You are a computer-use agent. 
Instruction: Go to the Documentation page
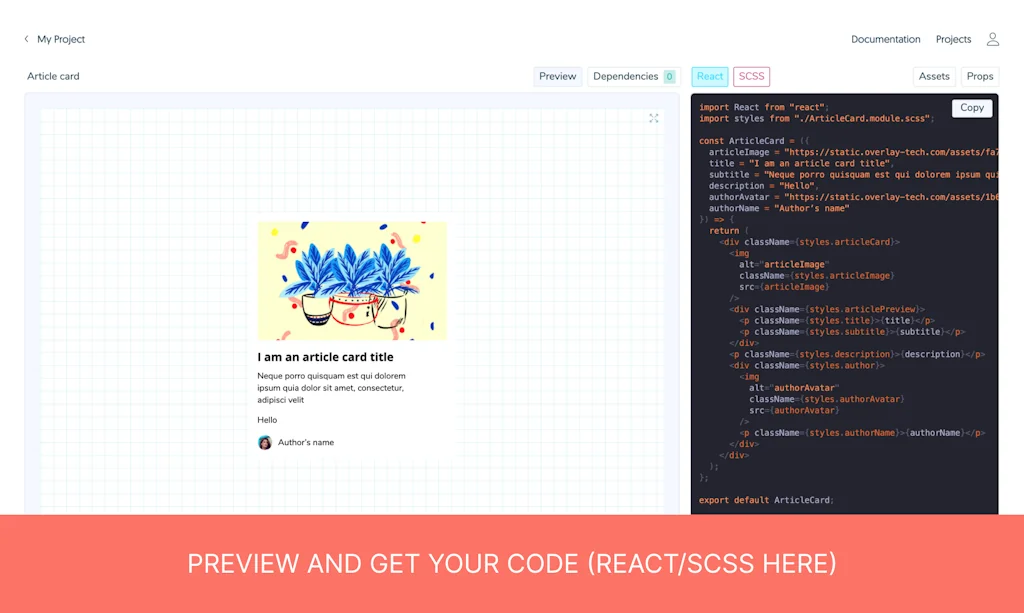coord(885,40)
